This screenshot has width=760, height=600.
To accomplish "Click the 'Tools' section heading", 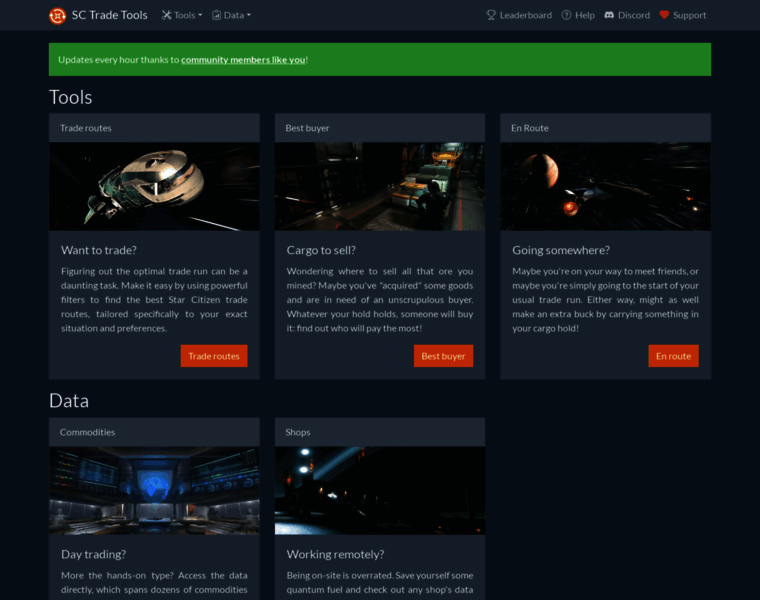I will pyautogui.click(x=71, y=97).
